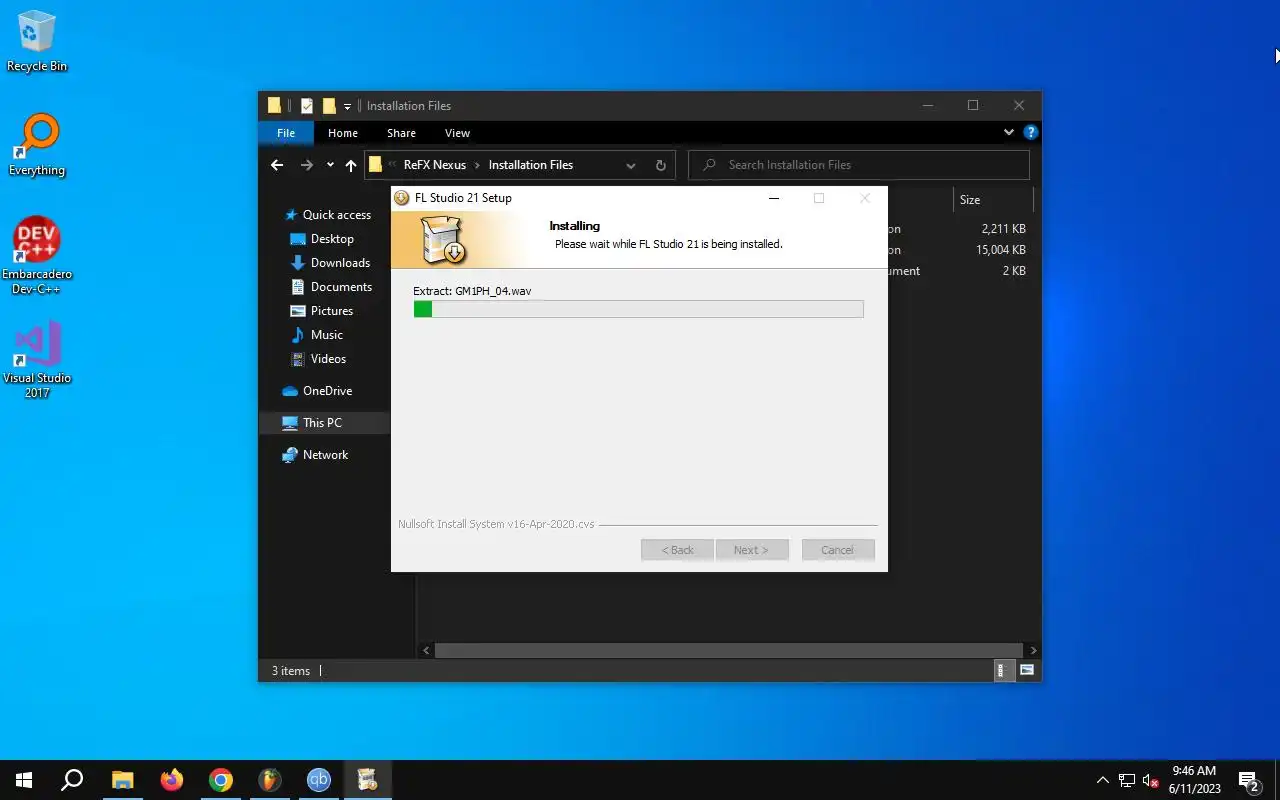Select Network in navigation pane
The width and height of the screenshot is (1280, 800).
pyautogui.click(x=325, y=455)
